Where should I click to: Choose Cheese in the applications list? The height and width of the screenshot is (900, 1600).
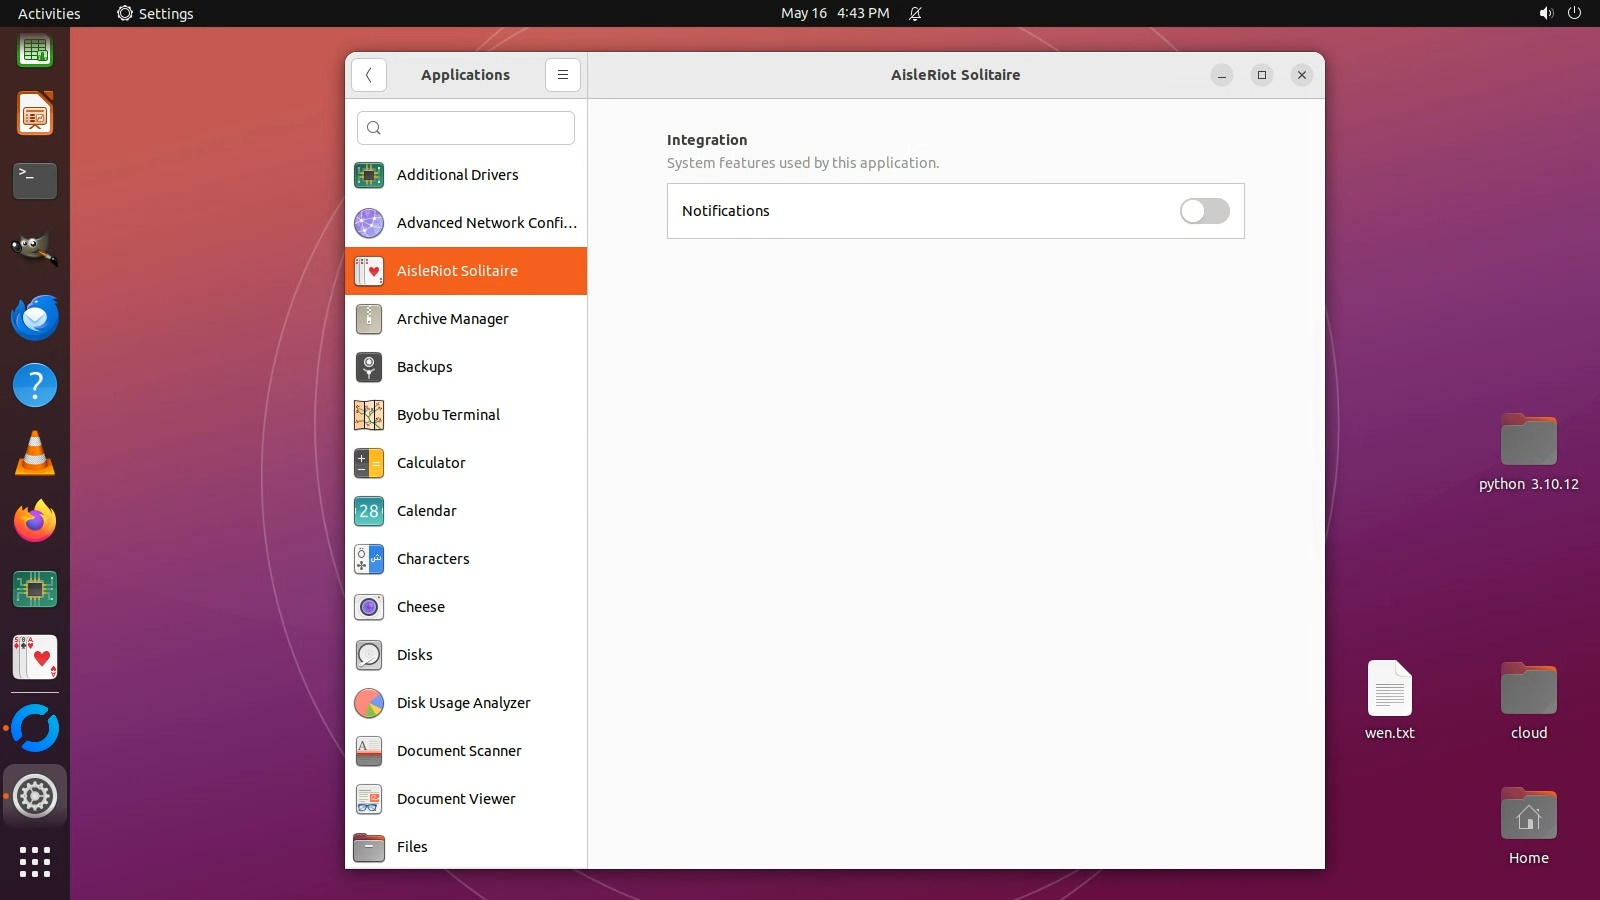coord(466,607)
